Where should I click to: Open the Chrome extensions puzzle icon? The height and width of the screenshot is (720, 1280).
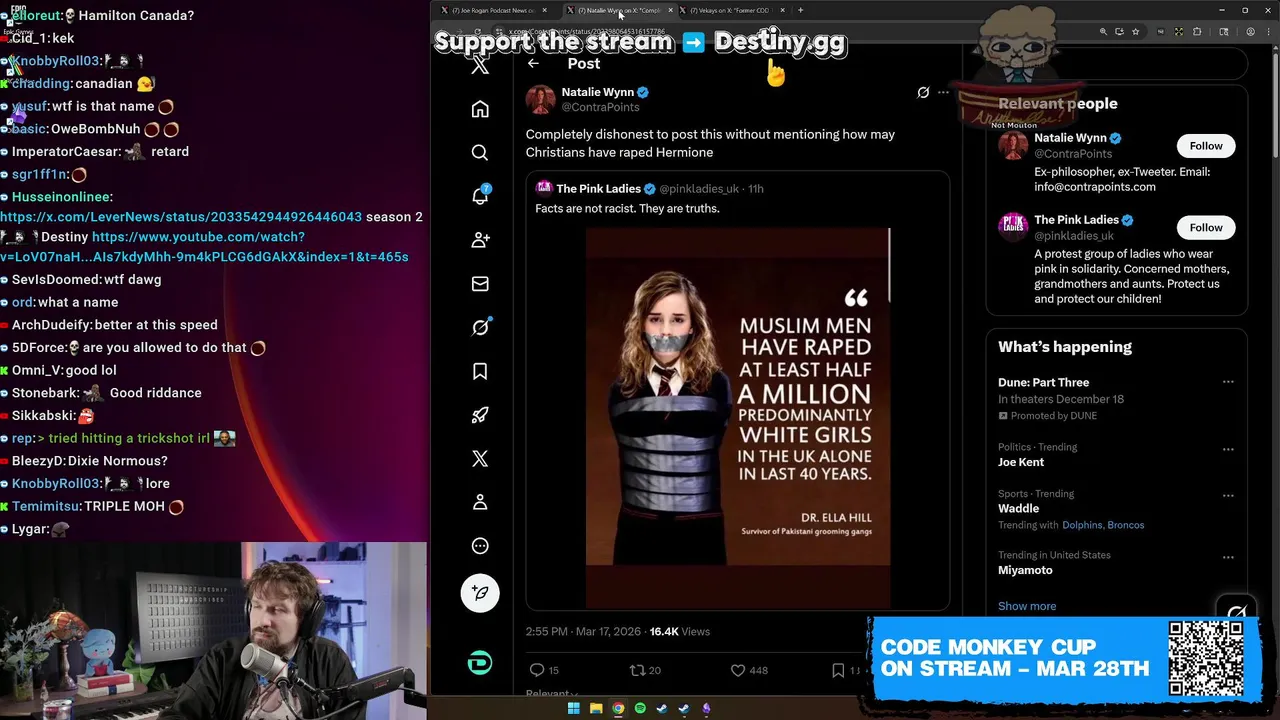click(1197, 32)
